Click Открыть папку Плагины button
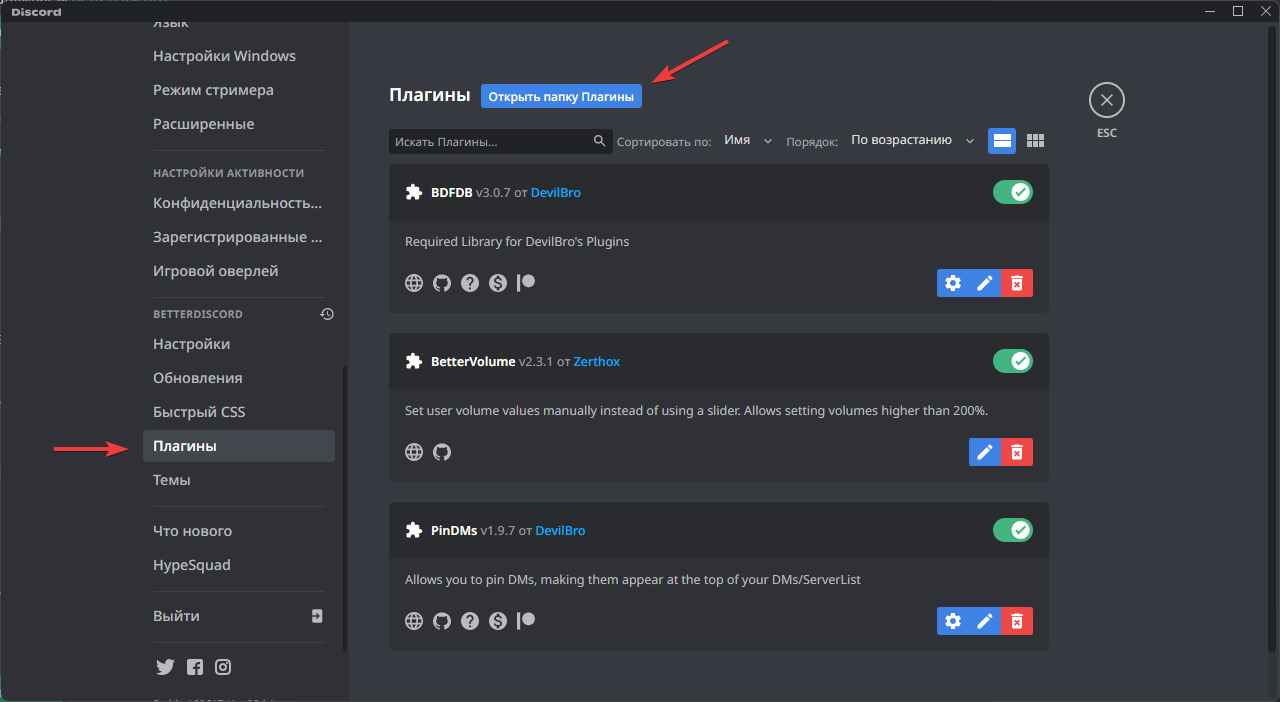The height and width of the screenshot is (702, 1280). (x=561, y=96)
